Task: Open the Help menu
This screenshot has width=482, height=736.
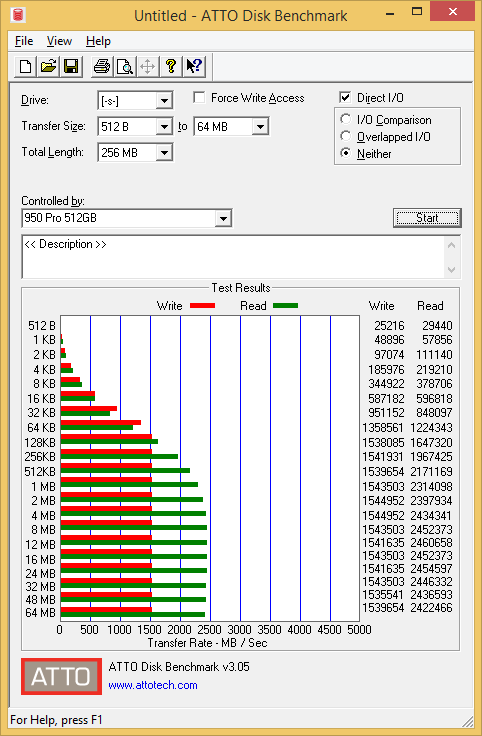Action: point(98,41)
